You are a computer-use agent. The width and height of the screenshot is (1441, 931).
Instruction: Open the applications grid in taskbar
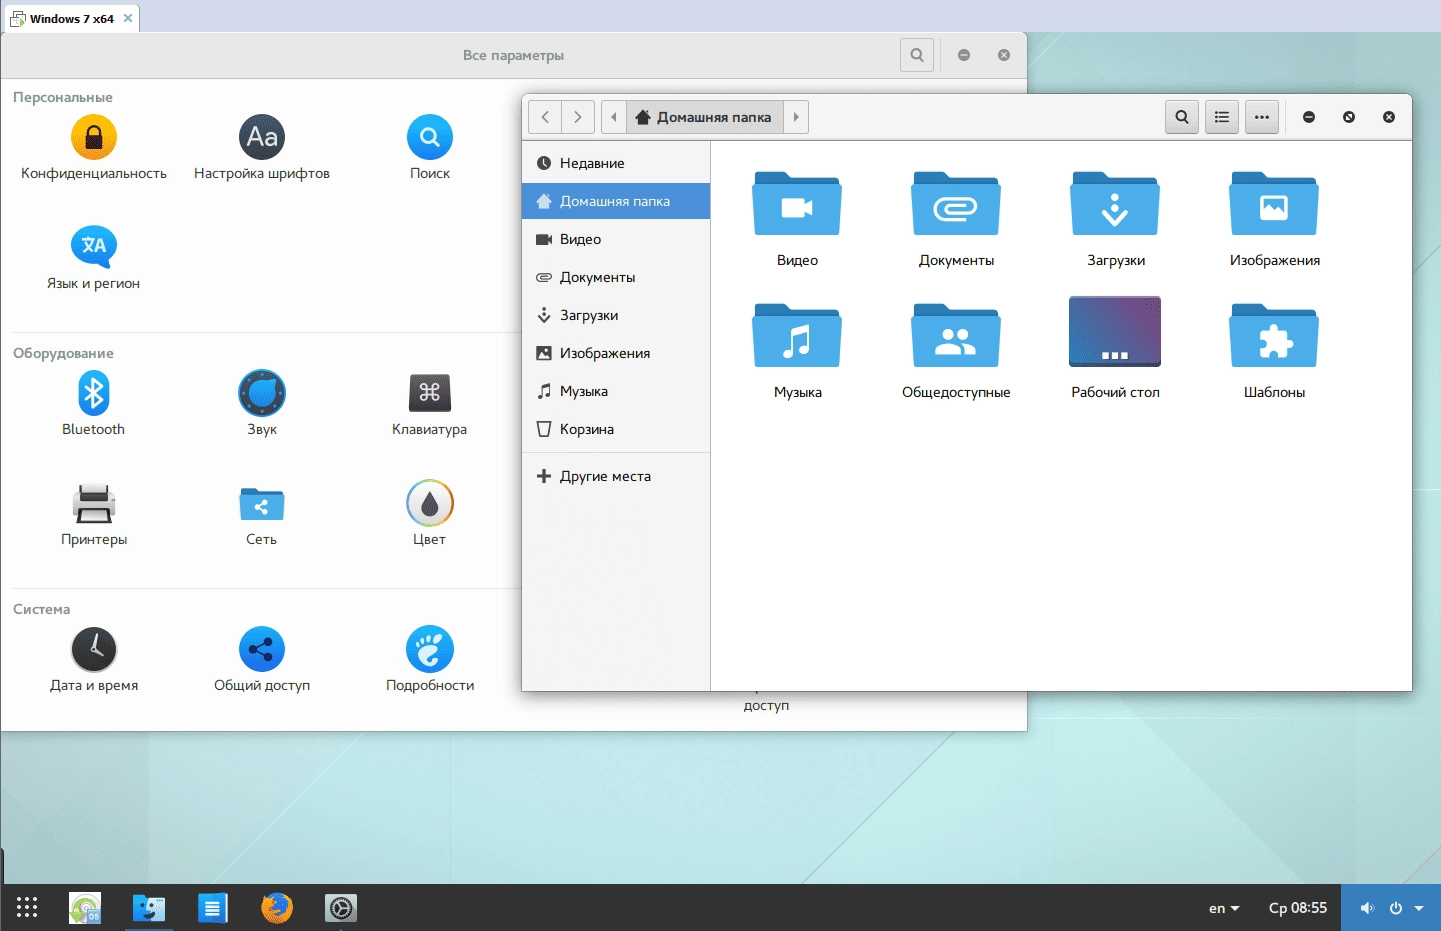27,907
